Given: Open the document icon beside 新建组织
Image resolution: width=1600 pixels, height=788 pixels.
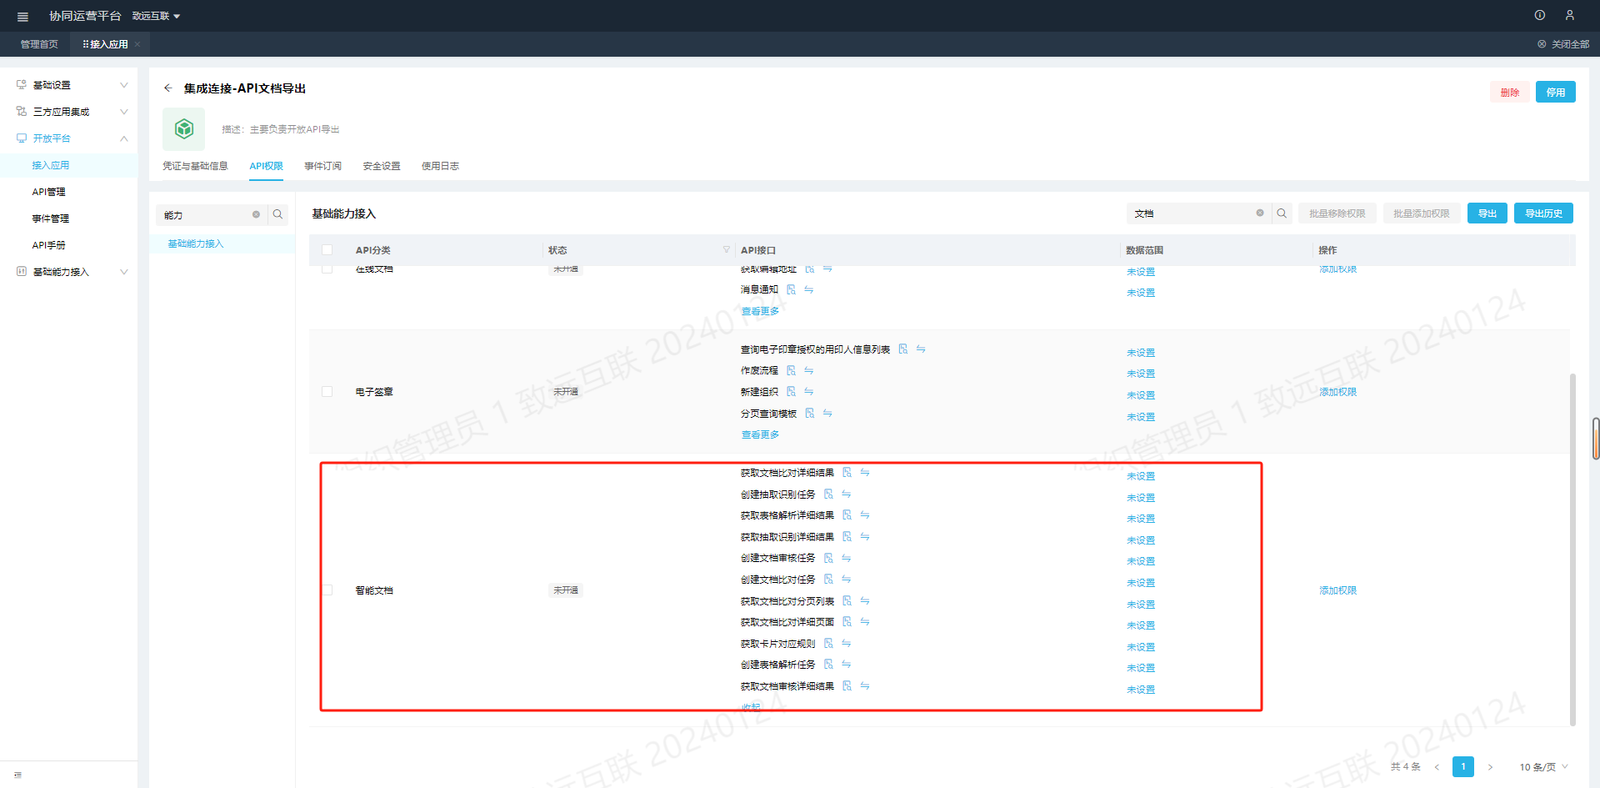Looking at the screenshot, I should click(x=791, y=392).
